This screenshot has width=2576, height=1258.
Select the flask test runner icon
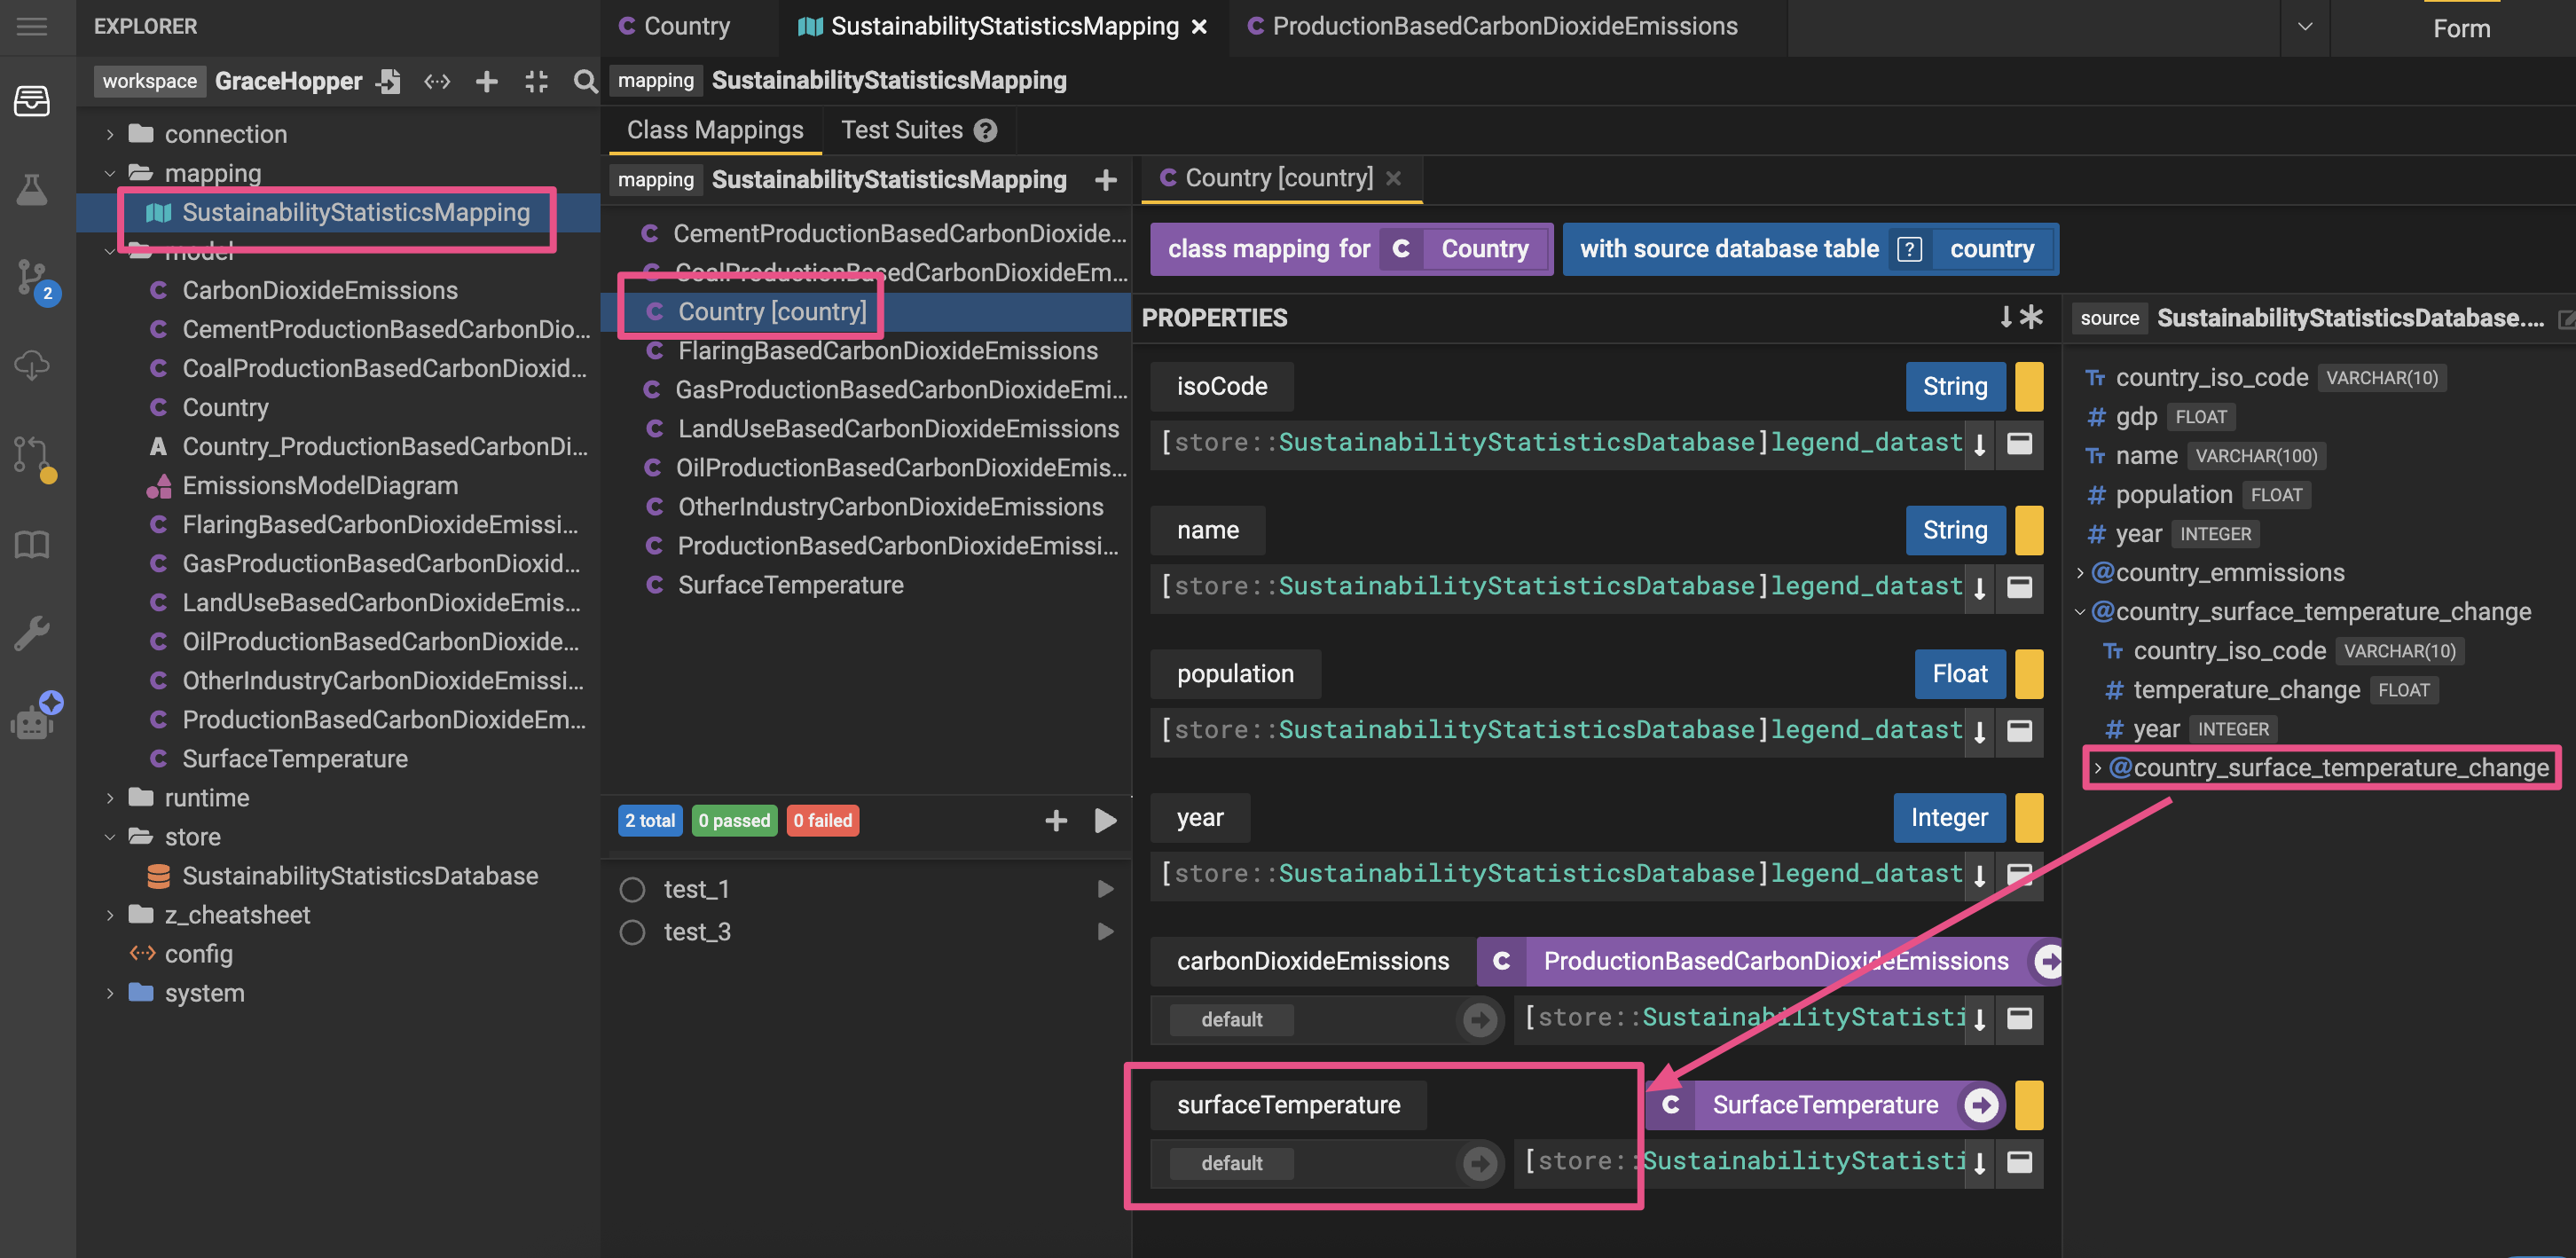click(33, 188)
